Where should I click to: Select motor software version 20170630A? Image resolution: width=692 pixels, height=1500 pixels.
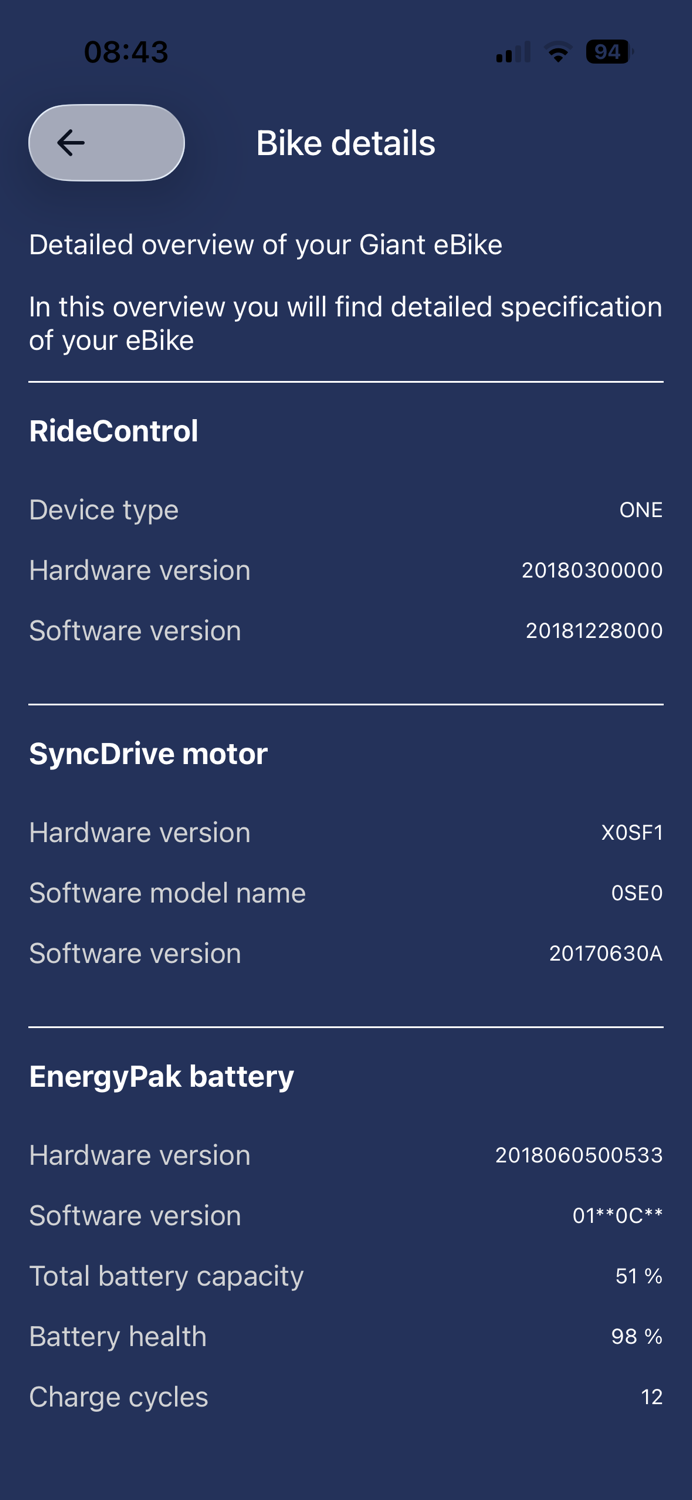pyautogui.click(x=606, y=953)
